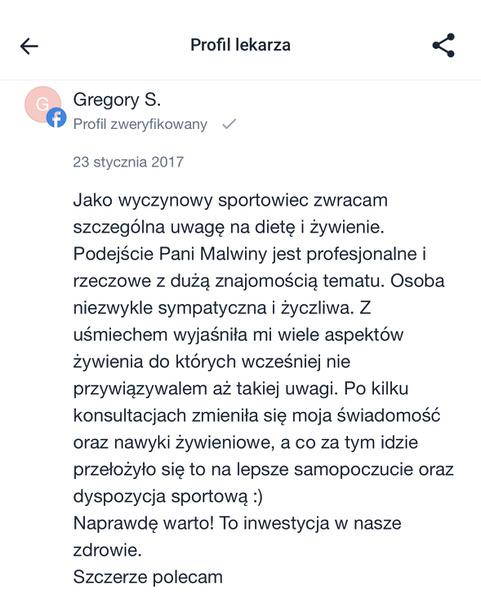481x603 pixels.
Task: Open reviewer name 'Gregory S.'
Action: (117, 100)
